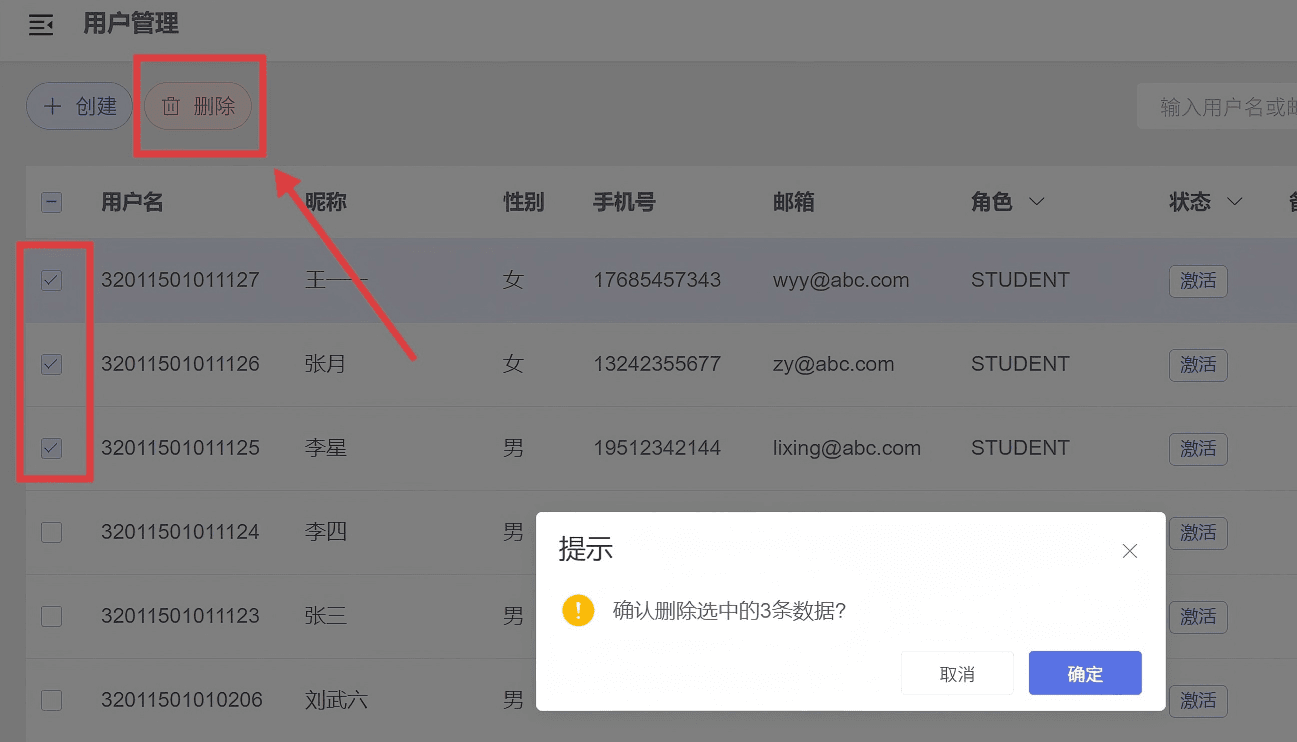
Task: Expand the 角色 column filter dropdown
Action: pyautogui.click(x=1037, y=202)
